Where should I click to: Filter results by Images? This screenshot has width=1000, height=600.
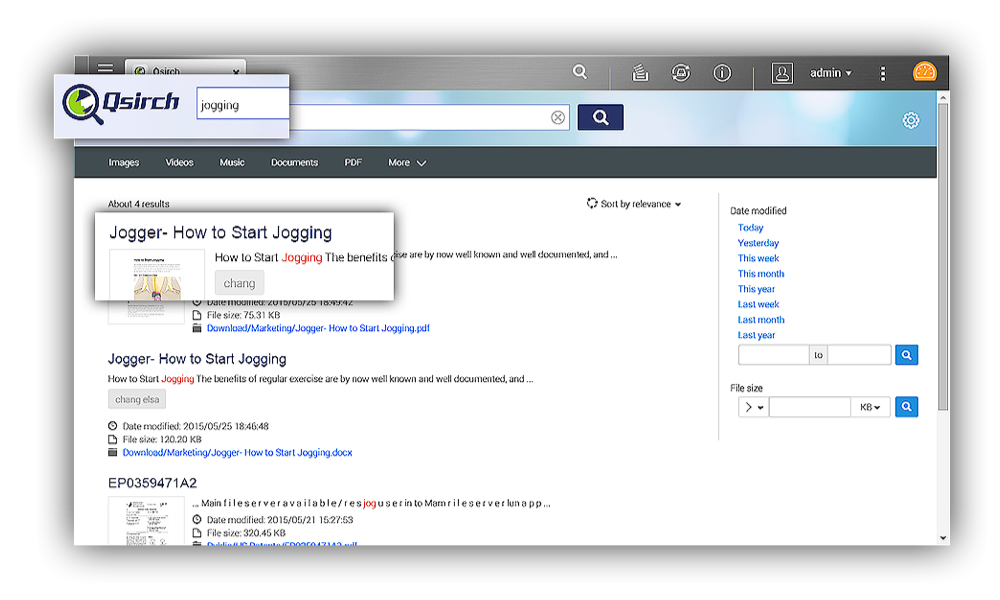point(124,163)
